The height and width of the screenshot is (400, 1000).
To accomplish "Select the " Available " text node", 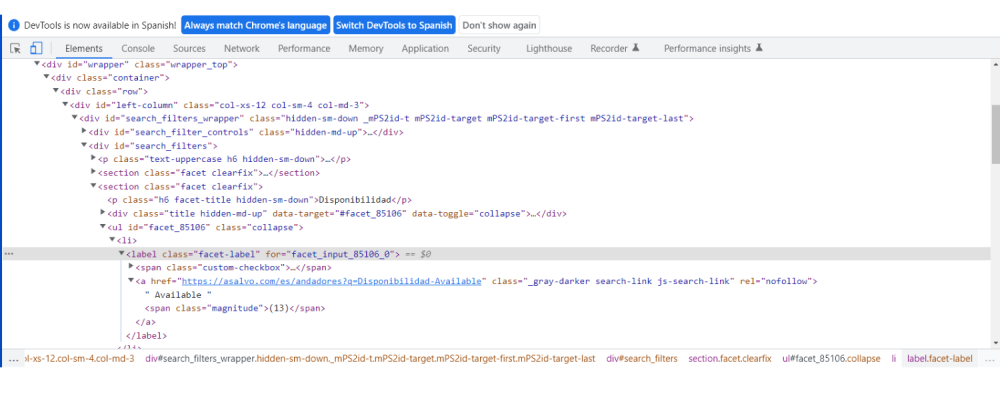I will tap(178, 295).
